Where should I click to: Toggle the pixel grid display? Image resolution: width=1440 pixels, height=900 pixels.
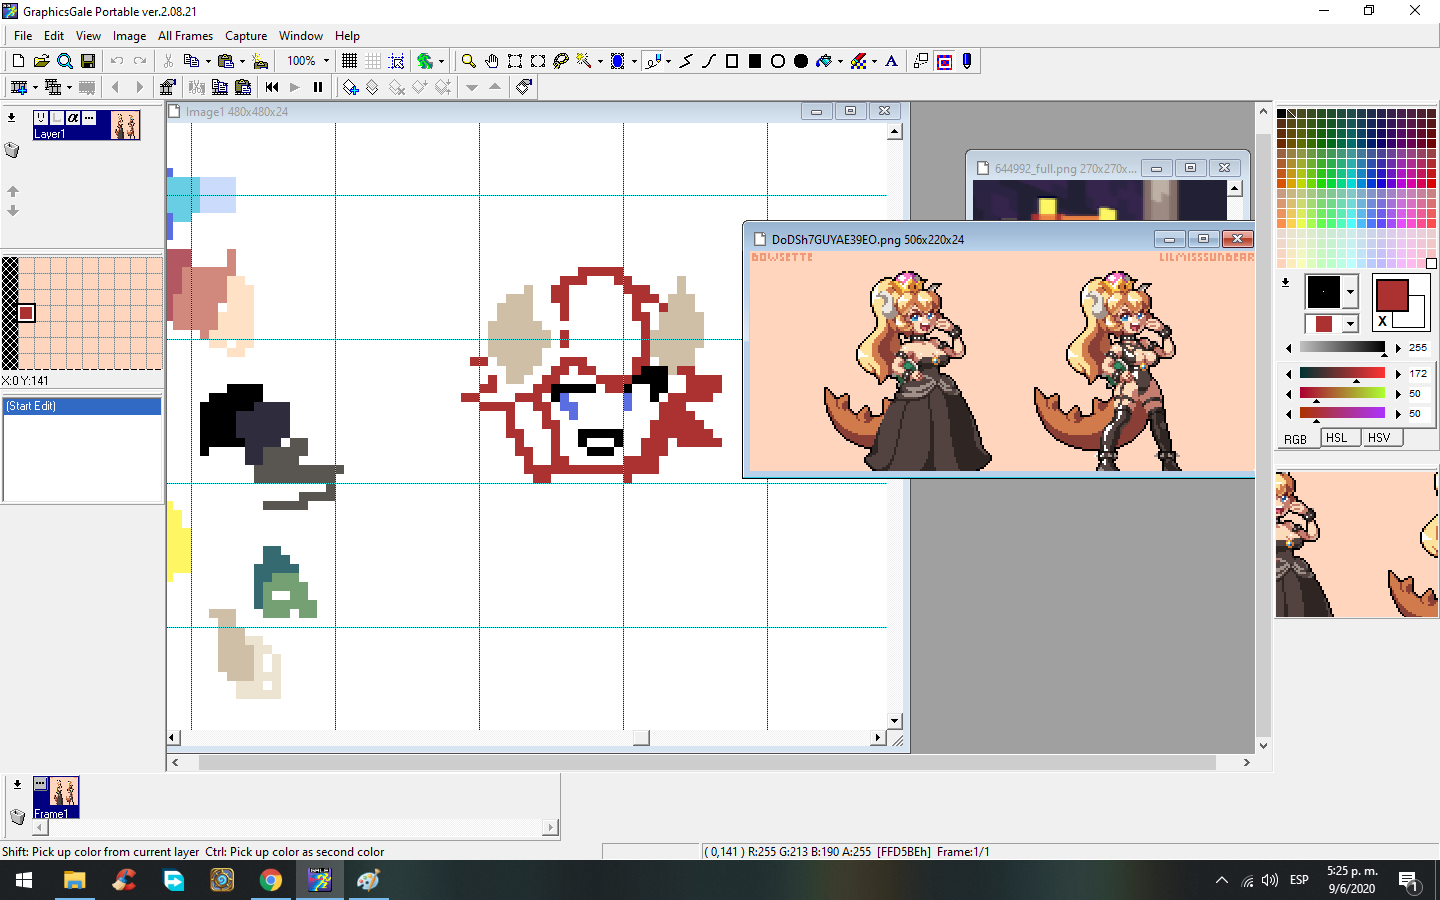(x=349, y=61)
